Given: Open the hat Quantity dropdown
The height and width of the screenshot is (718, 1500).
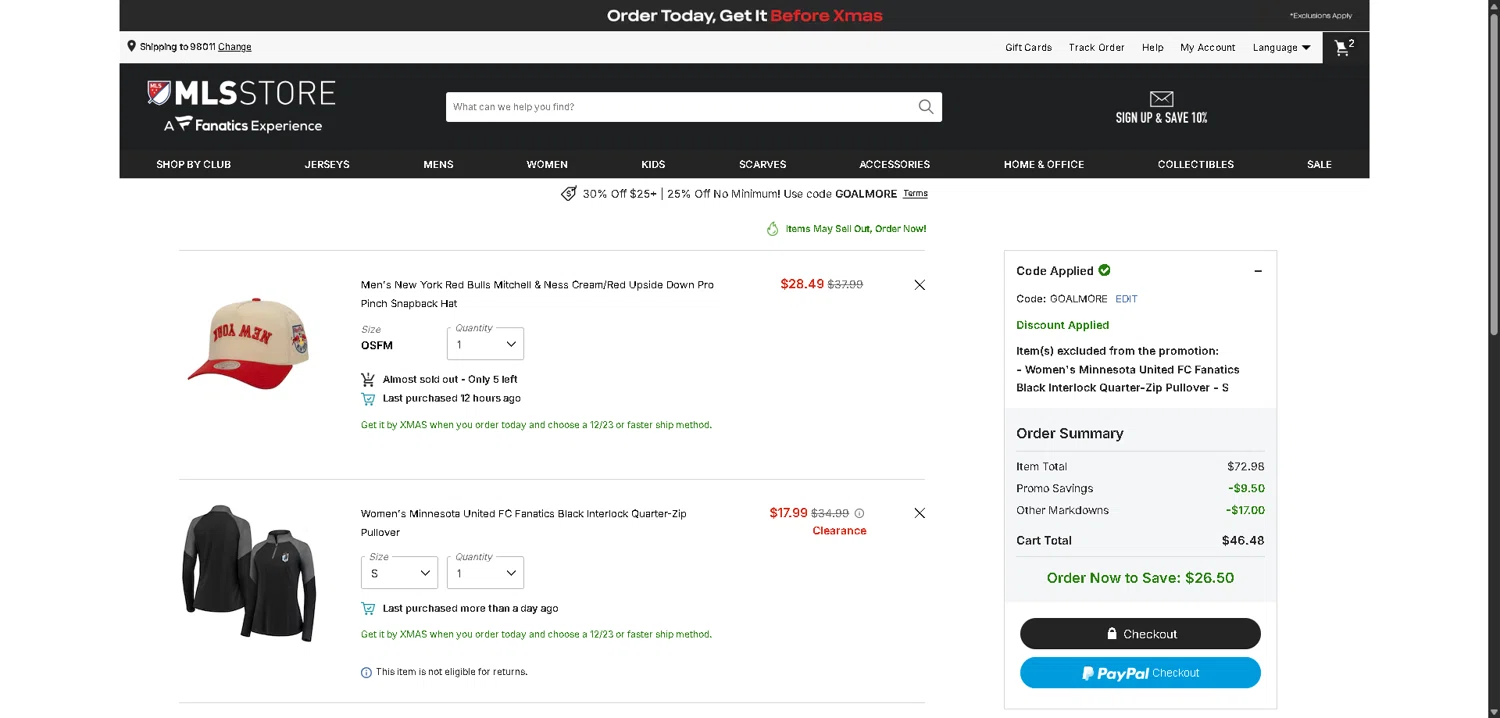Looking at the screenshot, I should tap(485, 344).
